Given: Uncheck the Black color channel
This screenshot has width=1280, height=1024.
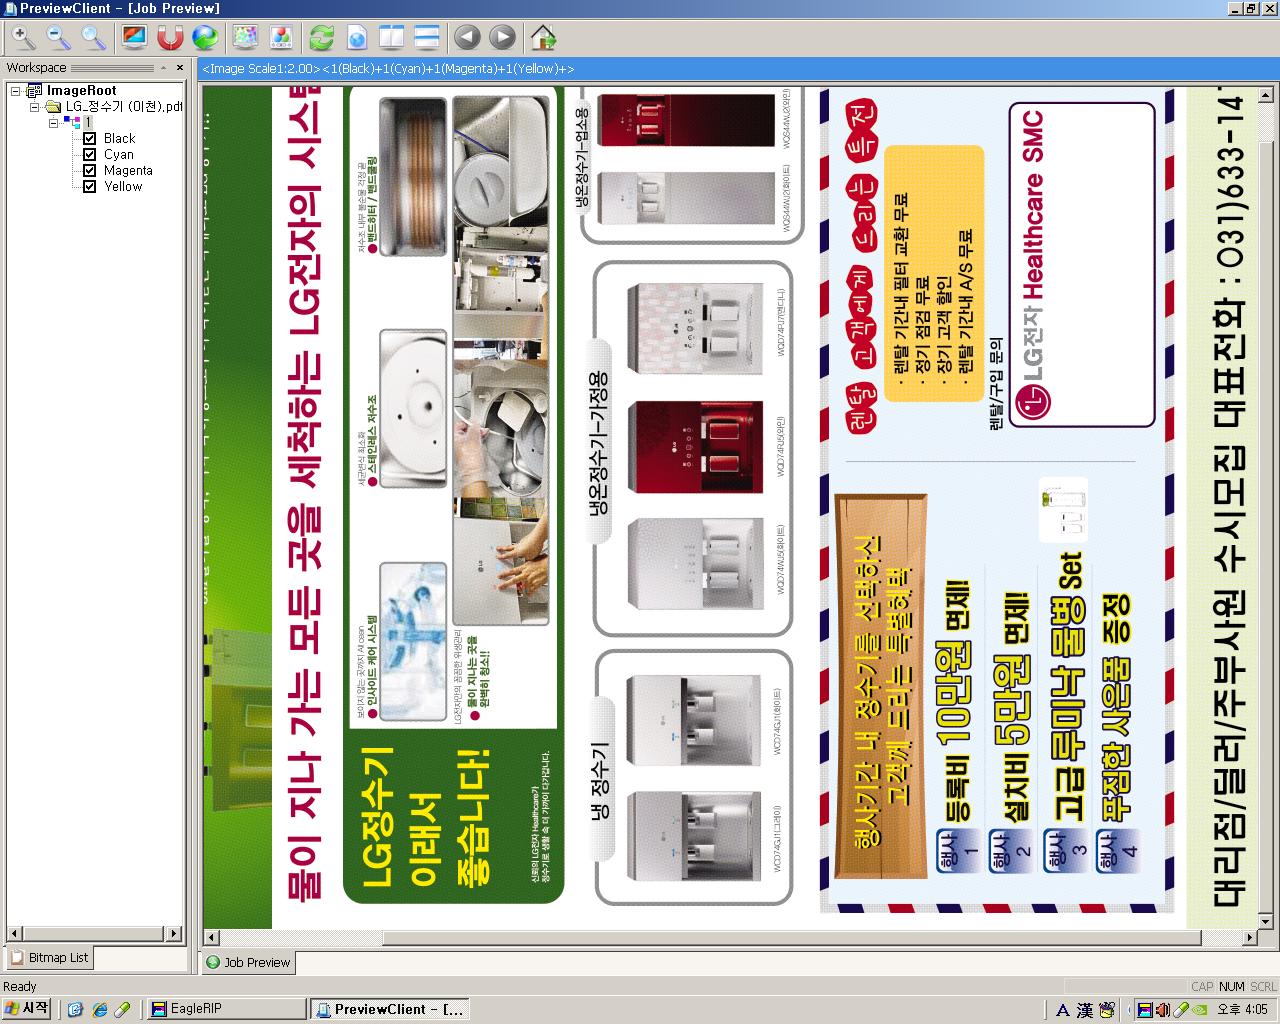Looking at the screenshot, I should (90, 139).
